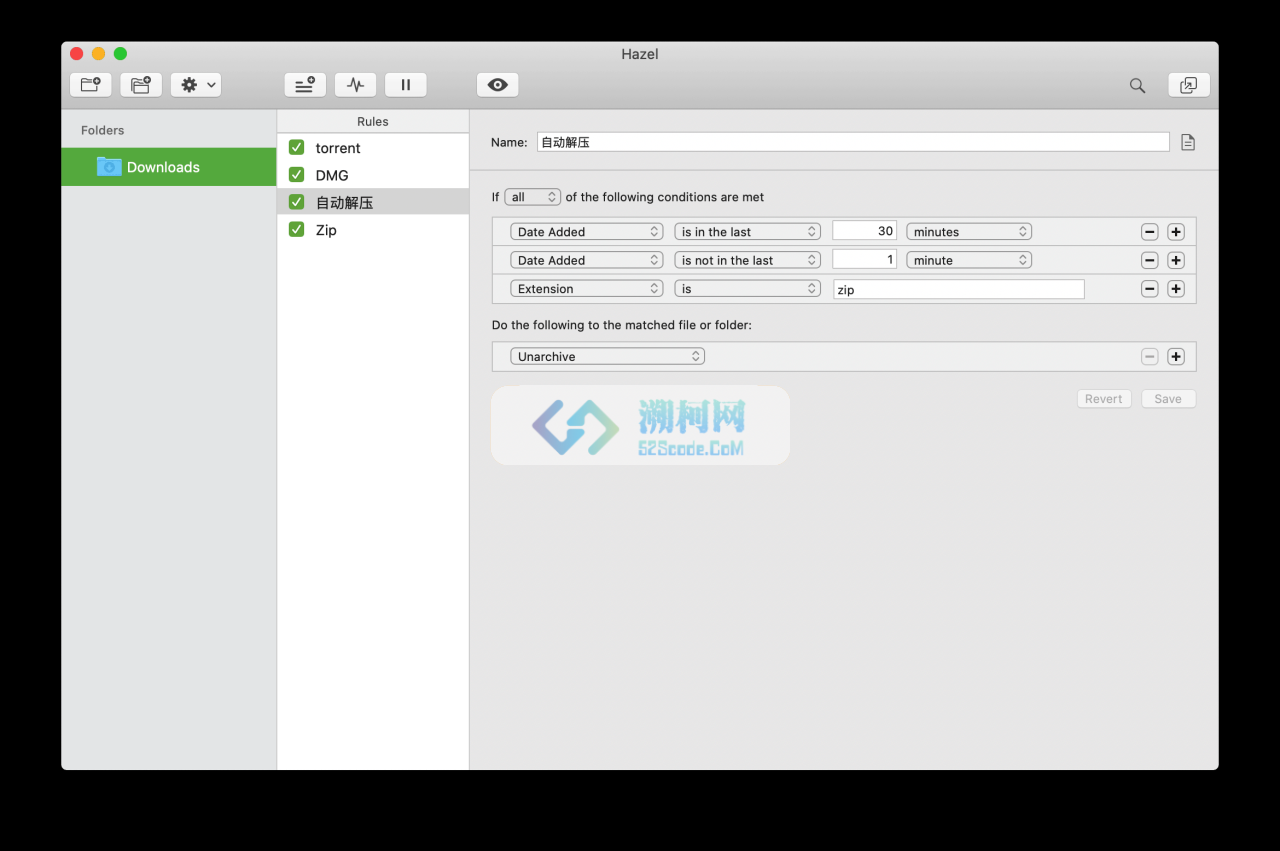
Task: Pause rules with the pause button
Action: pos(406,85)
